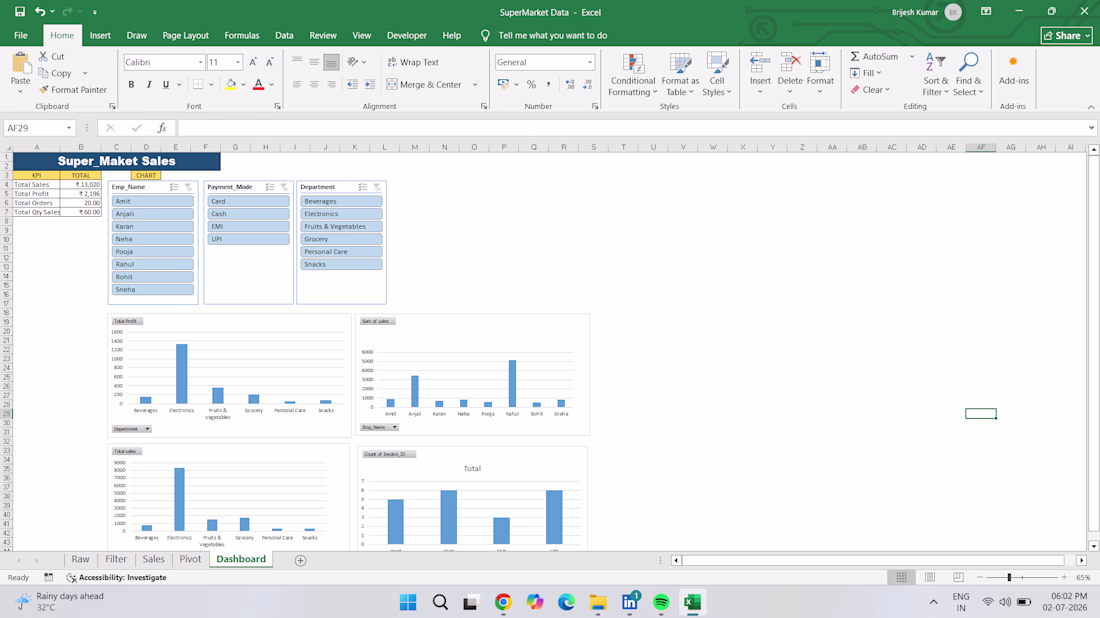
Task: Open the Formulas ribbon tab
Action: pos(241,35)
